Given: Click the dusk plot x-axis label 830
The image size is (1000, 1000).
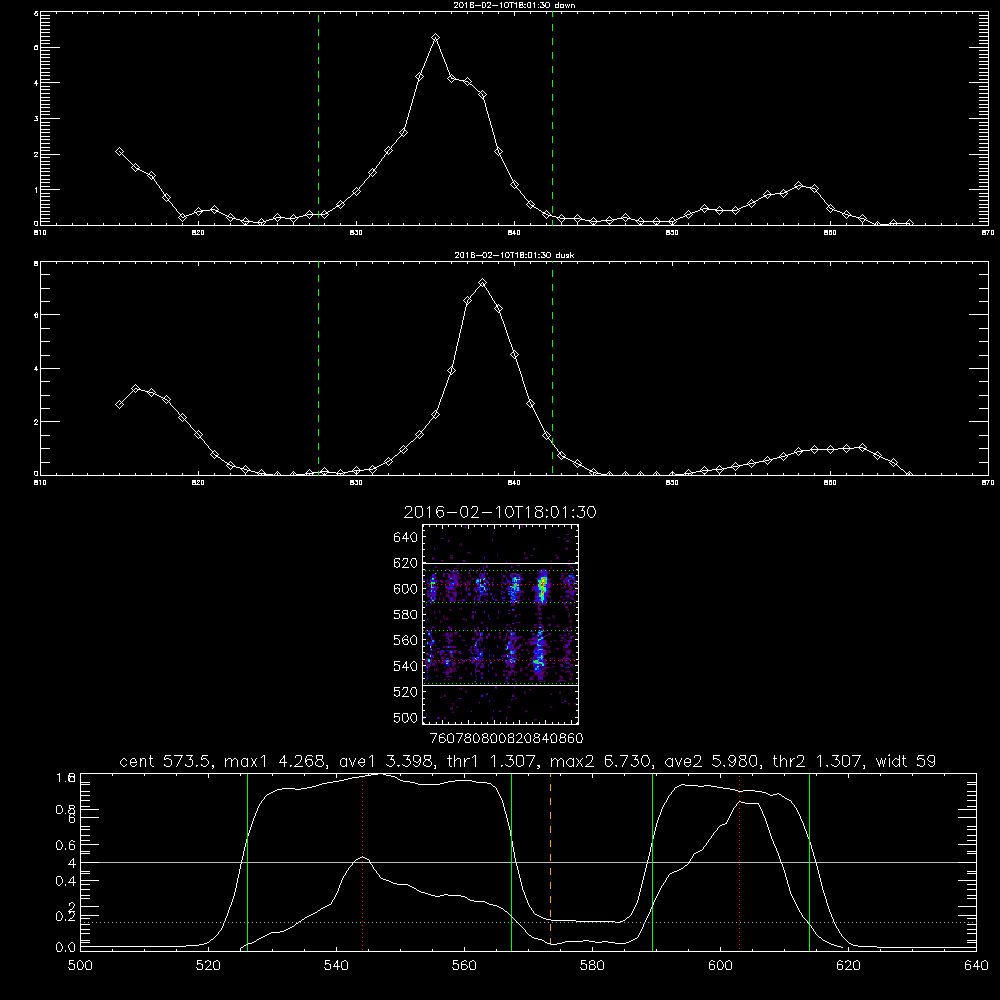Looking at the screenshot, I should click(356, 483).
